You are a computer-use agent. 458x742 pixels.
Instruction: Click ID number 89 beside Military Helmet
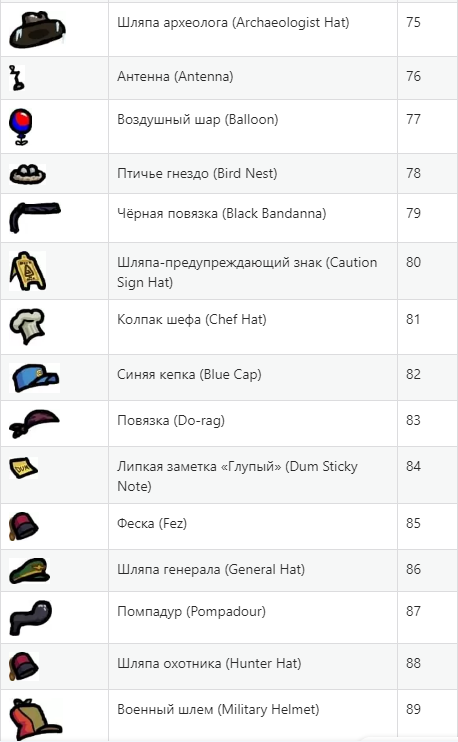[413, 709]
